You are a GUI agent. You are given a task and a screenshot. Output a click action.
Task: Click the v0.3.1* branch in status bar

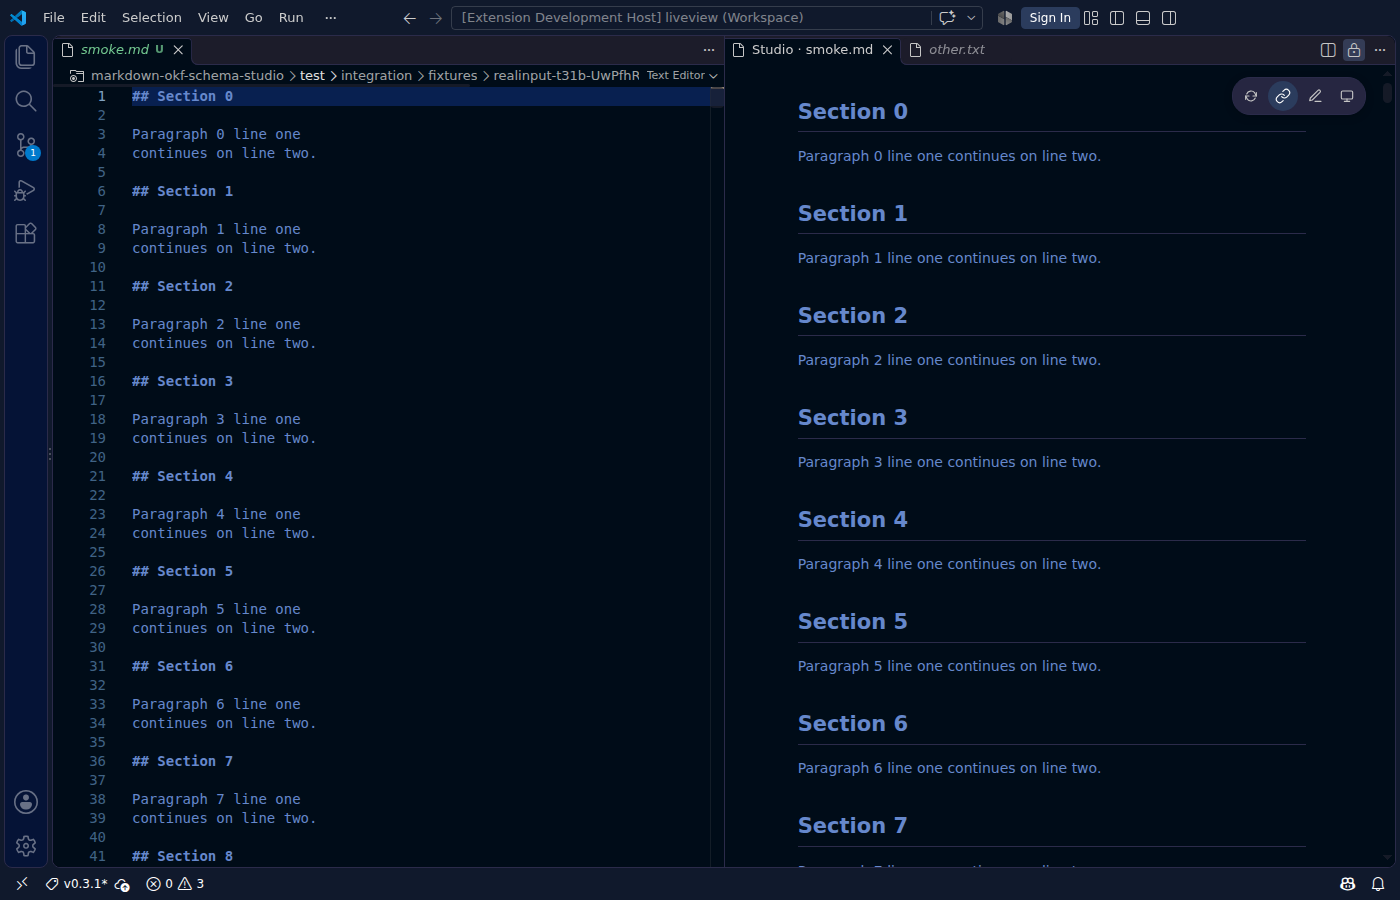[77, 884]
